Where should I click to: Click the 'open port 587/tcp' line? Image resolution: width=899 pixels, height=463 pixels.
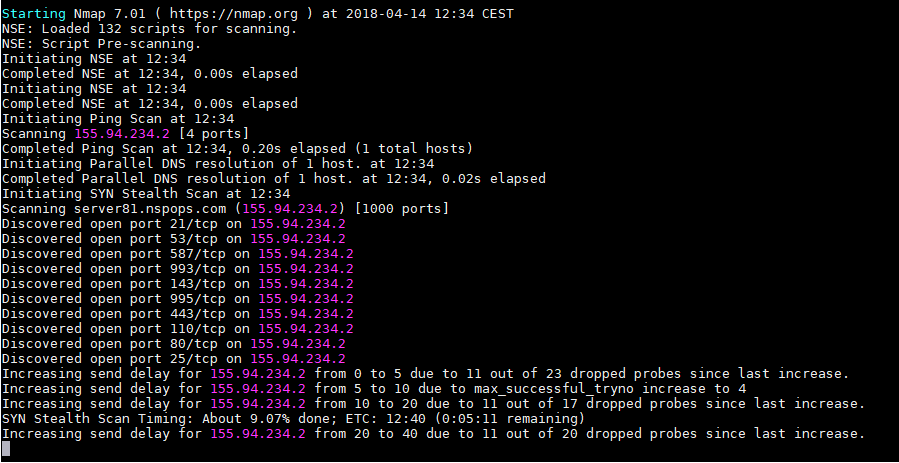click(x=177, y=253)
